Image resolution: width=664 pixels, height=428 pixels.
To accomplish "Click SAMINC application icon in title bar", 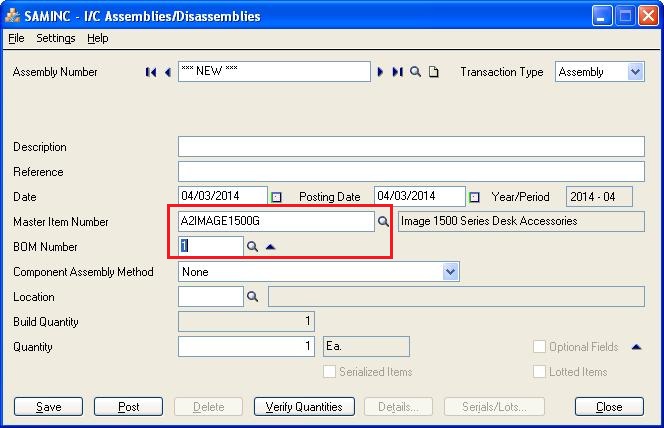I will [x=13, y=16].
